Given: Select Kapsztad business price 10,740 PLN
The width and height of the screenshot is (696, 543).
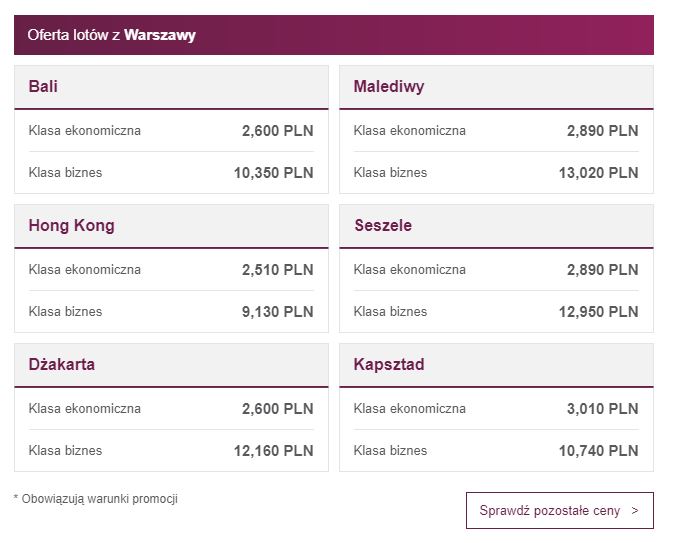Looking at the screenshot, I should point(599,451).
